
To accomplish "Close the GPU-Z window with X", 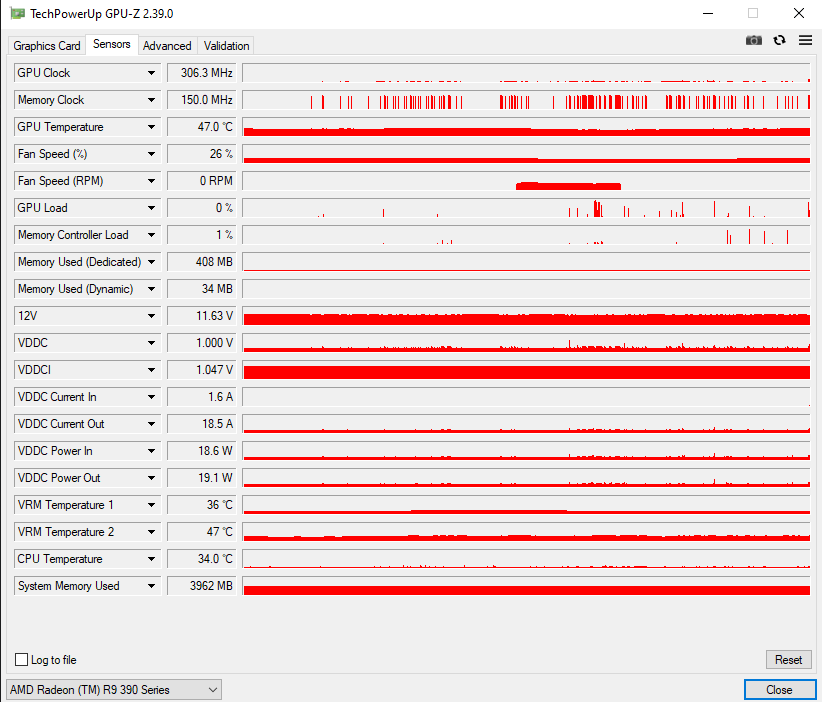I will 798,13.
